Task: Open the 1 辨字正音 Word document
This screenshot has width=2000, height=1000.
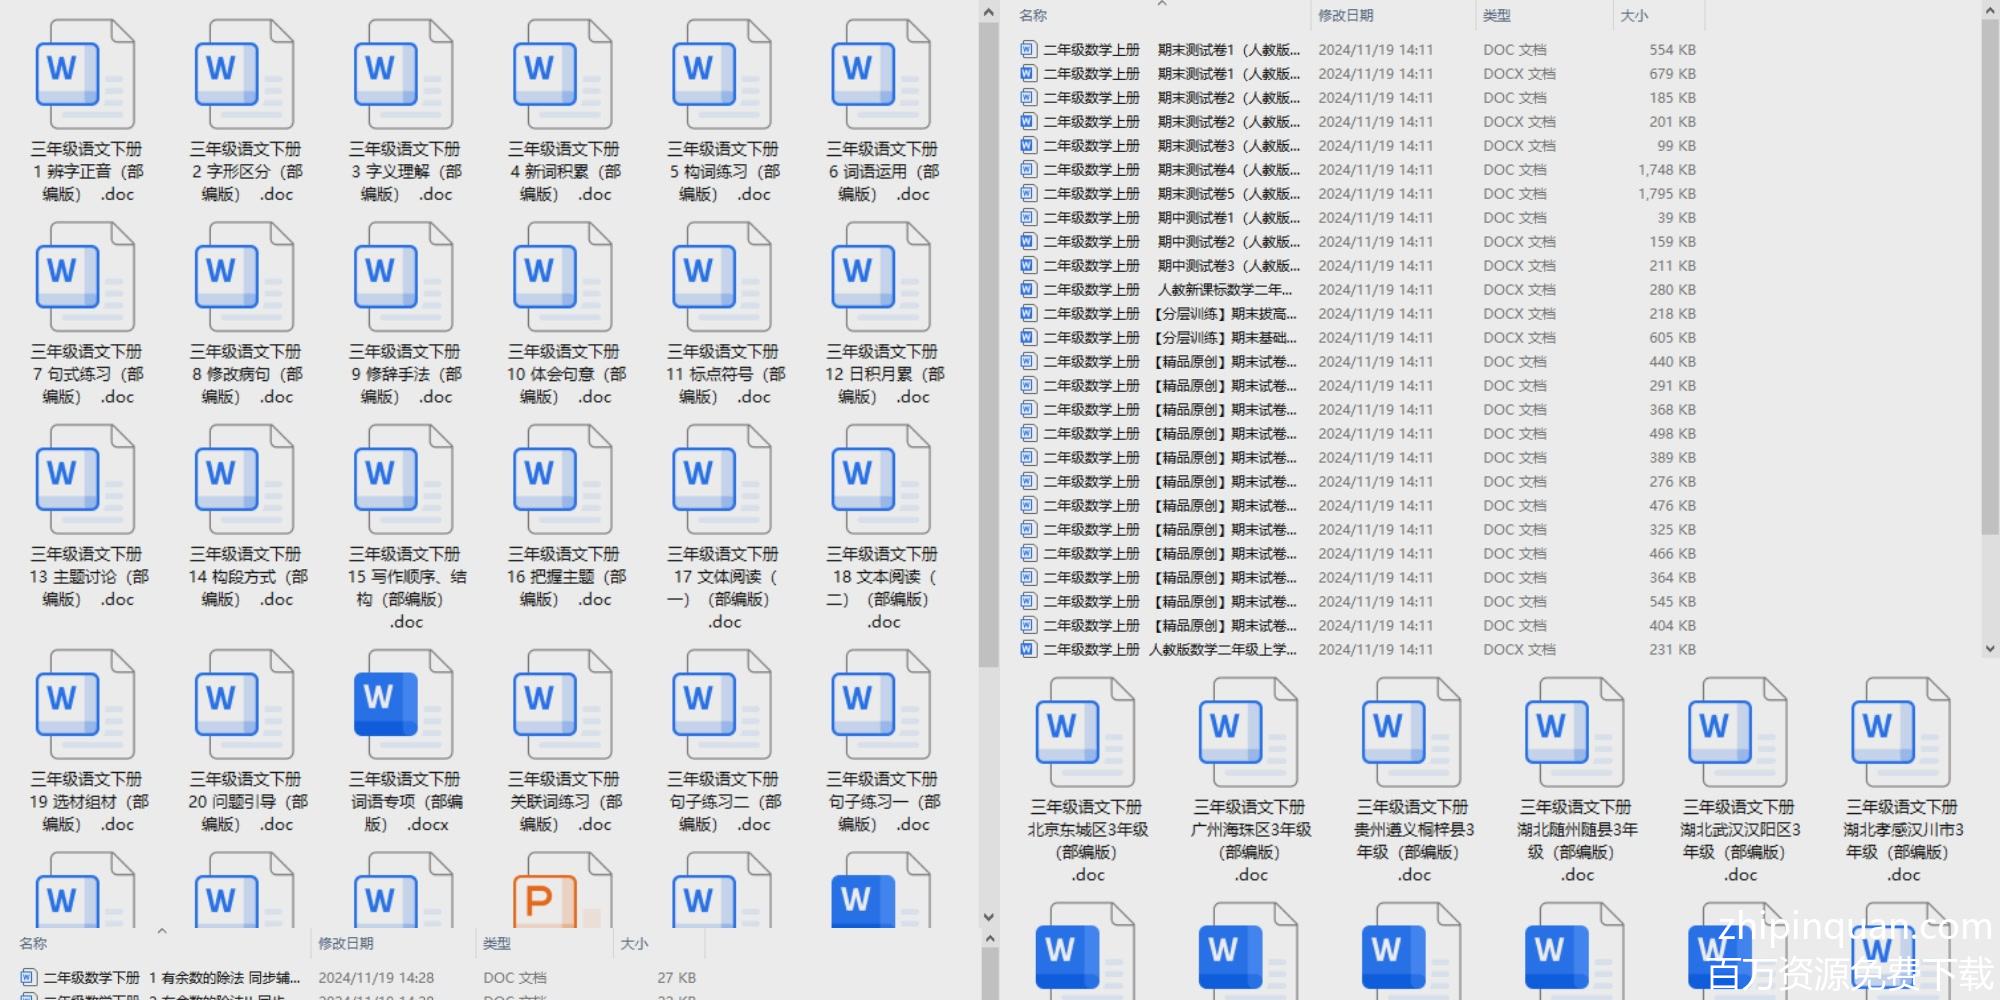Action: pyautogui.click(x=85, y=76)
